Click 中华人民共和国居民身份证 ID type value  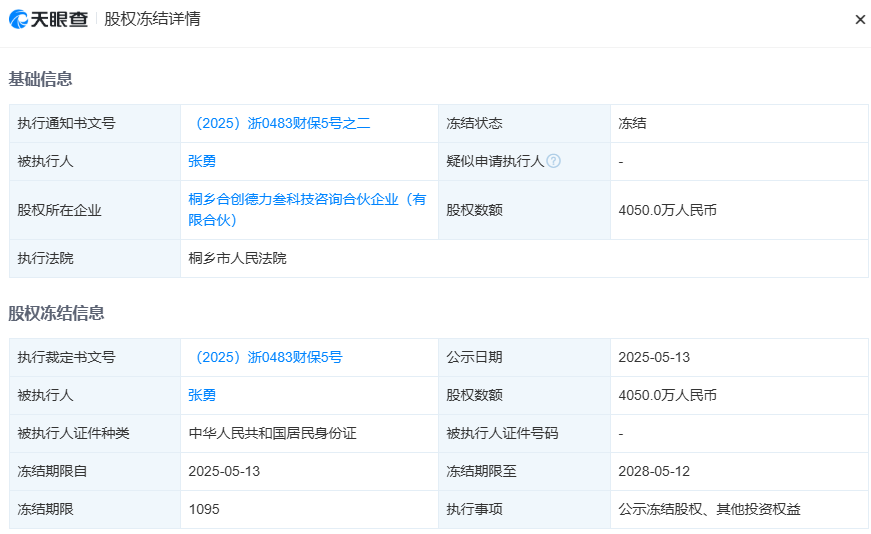272,433
